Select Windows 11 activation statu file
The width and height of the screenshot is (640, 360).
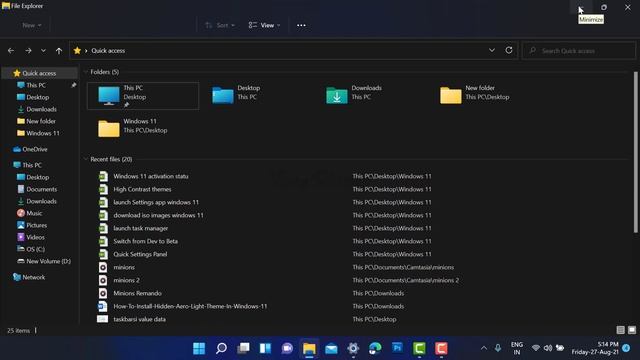151,176
